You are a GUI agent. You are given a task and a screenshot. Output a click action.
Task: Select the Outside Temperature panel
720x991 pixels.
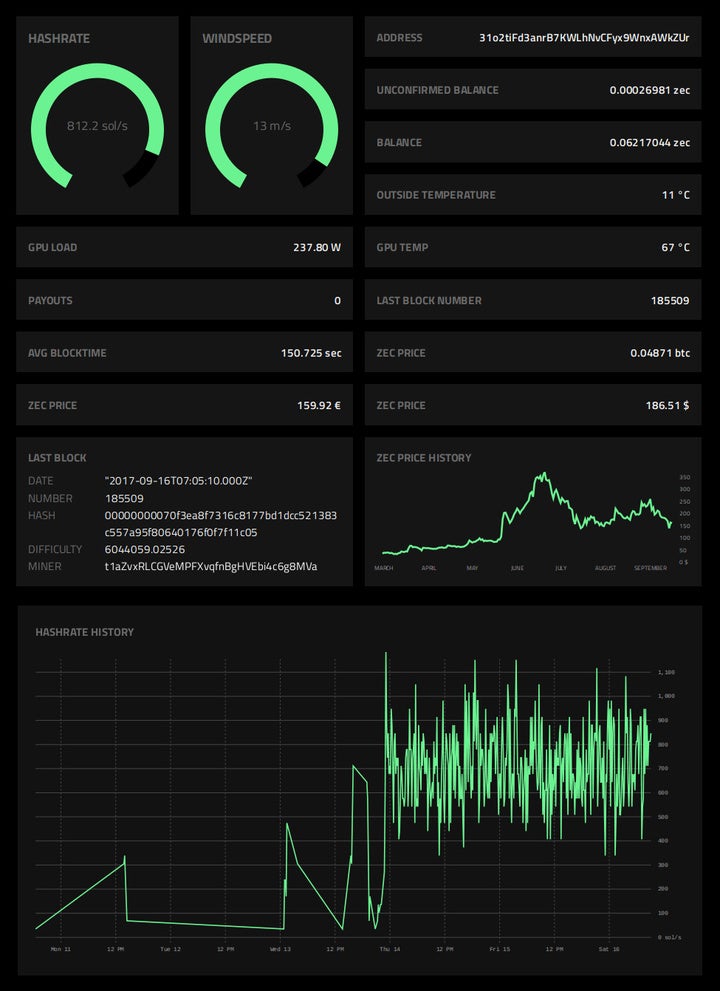[533, 195]
